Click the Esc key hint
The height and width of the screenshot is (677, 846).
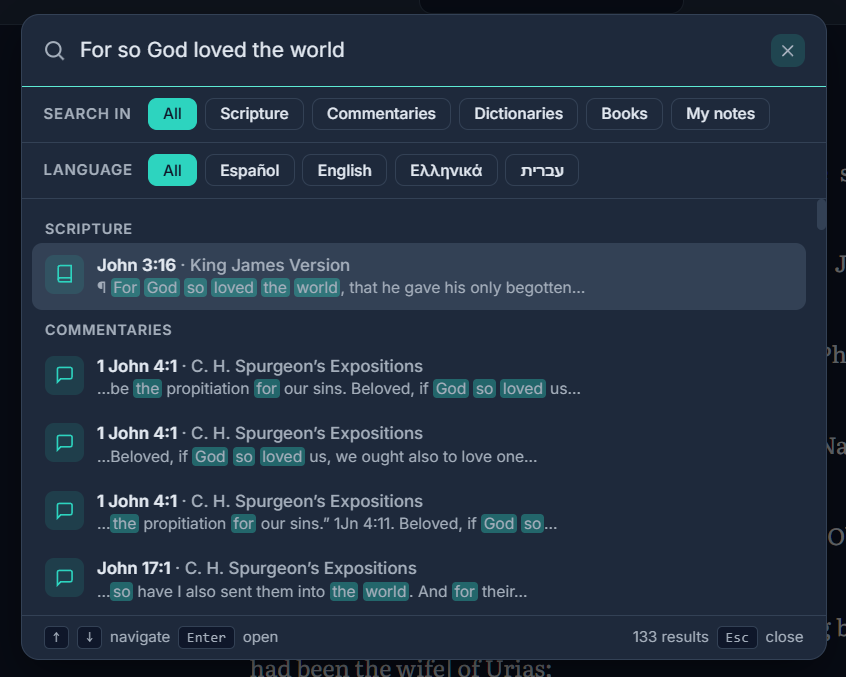(x=737, y=637)
